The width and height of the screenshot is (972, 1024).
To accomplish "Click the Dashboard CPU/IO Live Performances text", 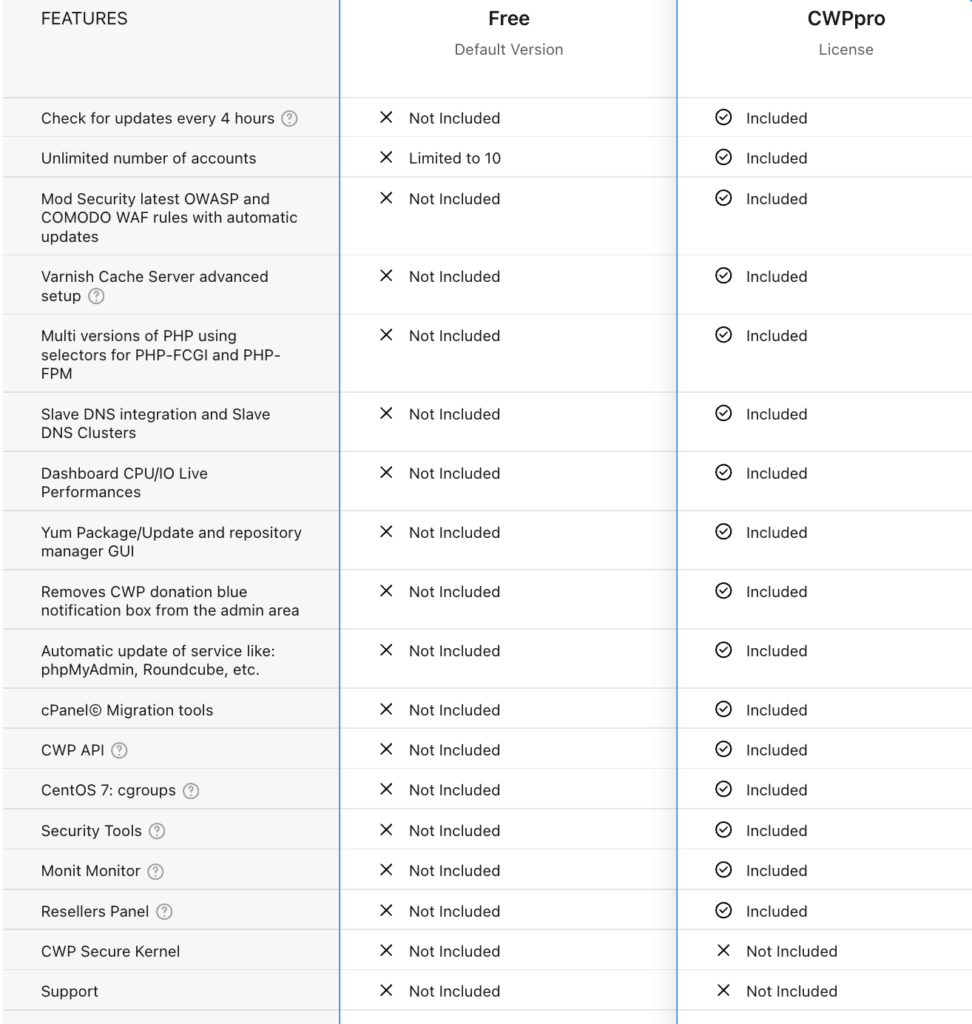I will (x=124, y=482).
